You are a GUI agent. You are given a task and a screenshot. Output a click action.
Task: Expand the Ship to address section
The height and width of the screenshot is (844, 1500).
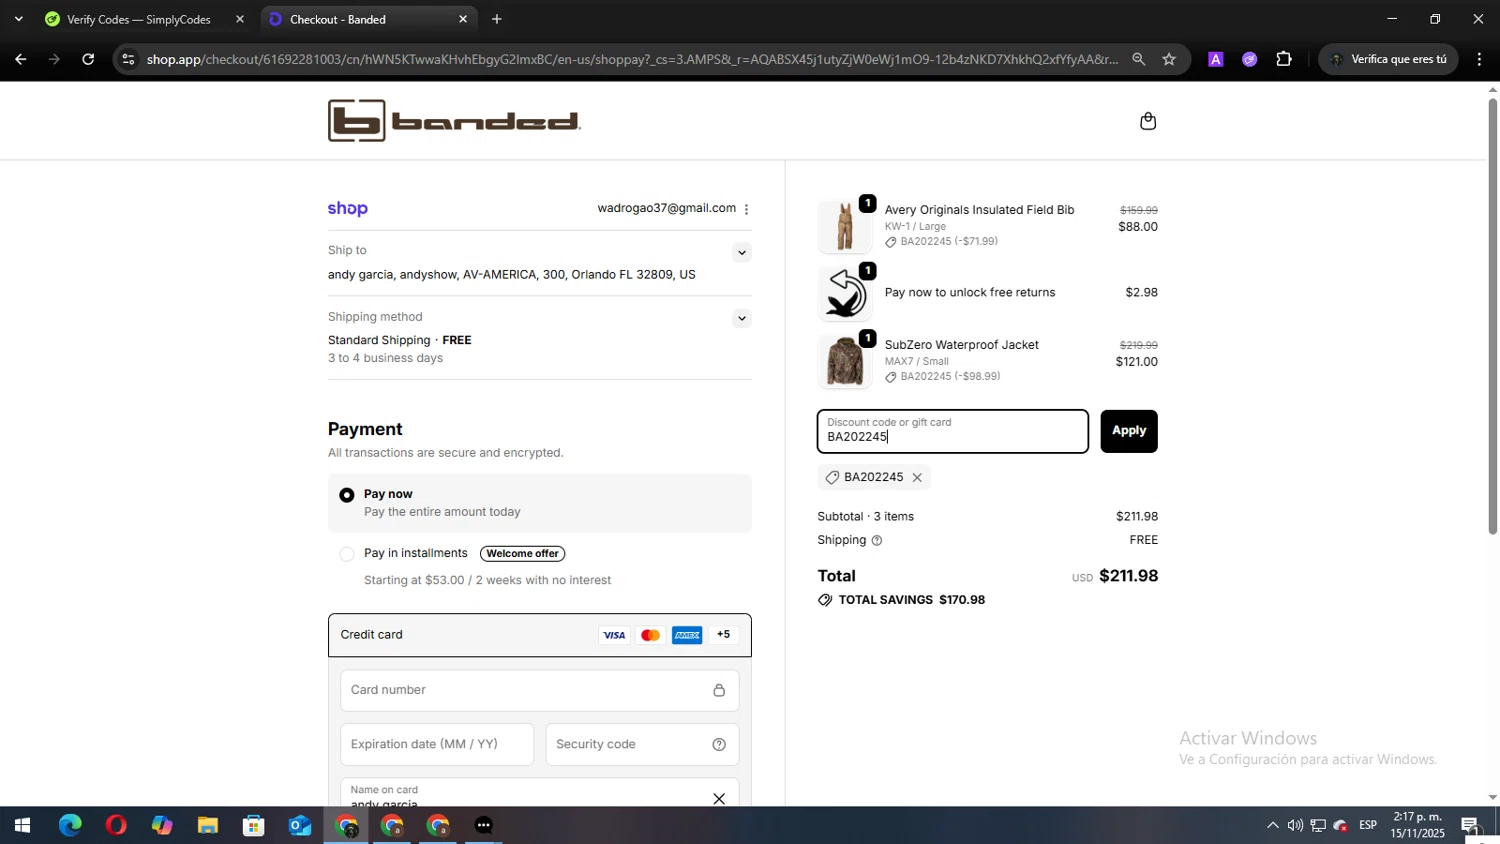(741, 253)
